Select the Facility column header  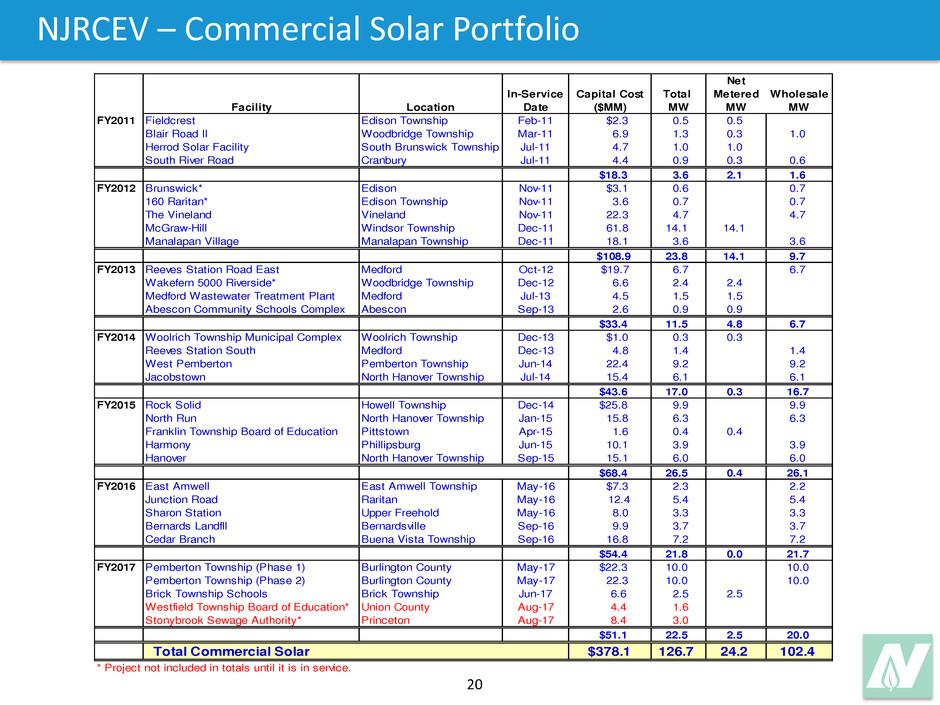point(251,107)
